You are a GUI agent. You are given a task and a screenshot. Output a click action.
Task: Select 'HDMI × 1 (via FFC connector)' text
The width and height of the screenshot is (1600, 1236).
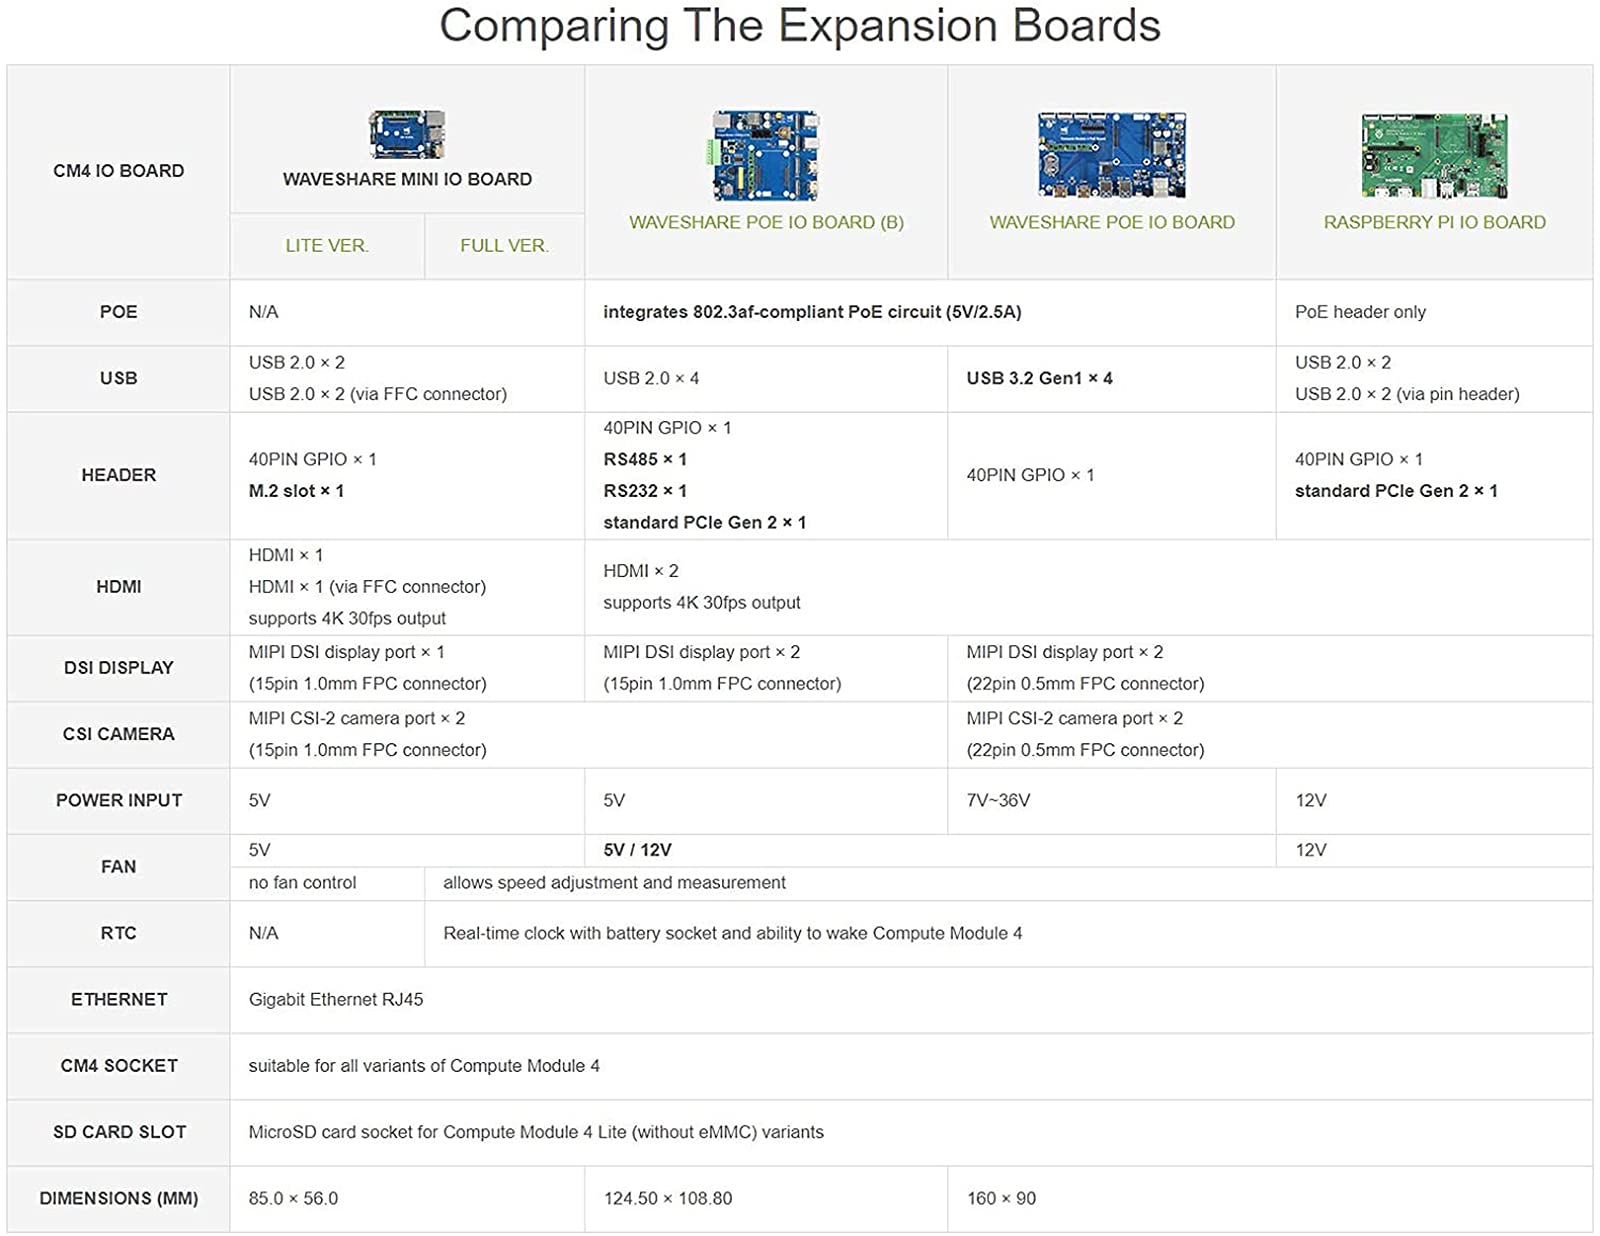click(367, 587)
